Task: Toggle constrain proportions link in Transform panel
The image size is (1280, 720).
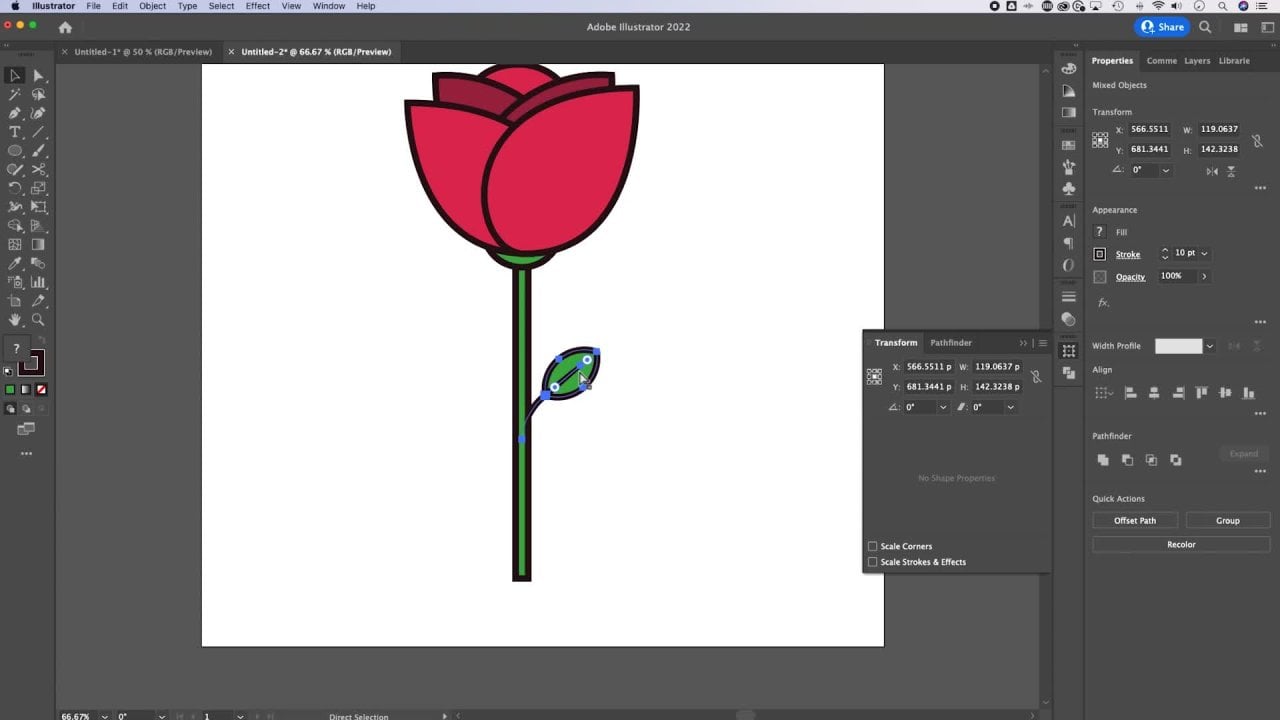Action: point(1035,377)
